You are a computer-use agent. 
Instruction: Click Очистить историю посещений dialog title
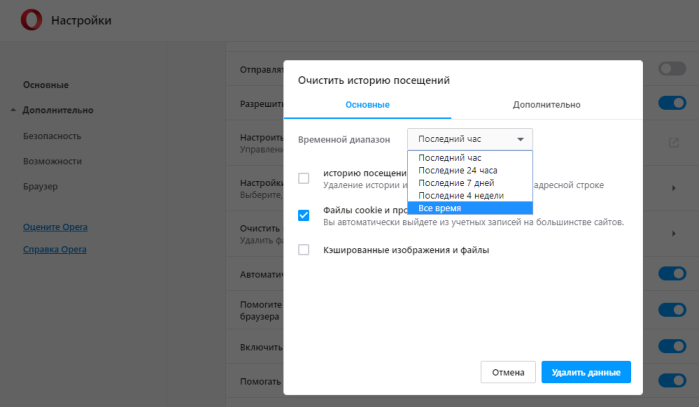374,80
